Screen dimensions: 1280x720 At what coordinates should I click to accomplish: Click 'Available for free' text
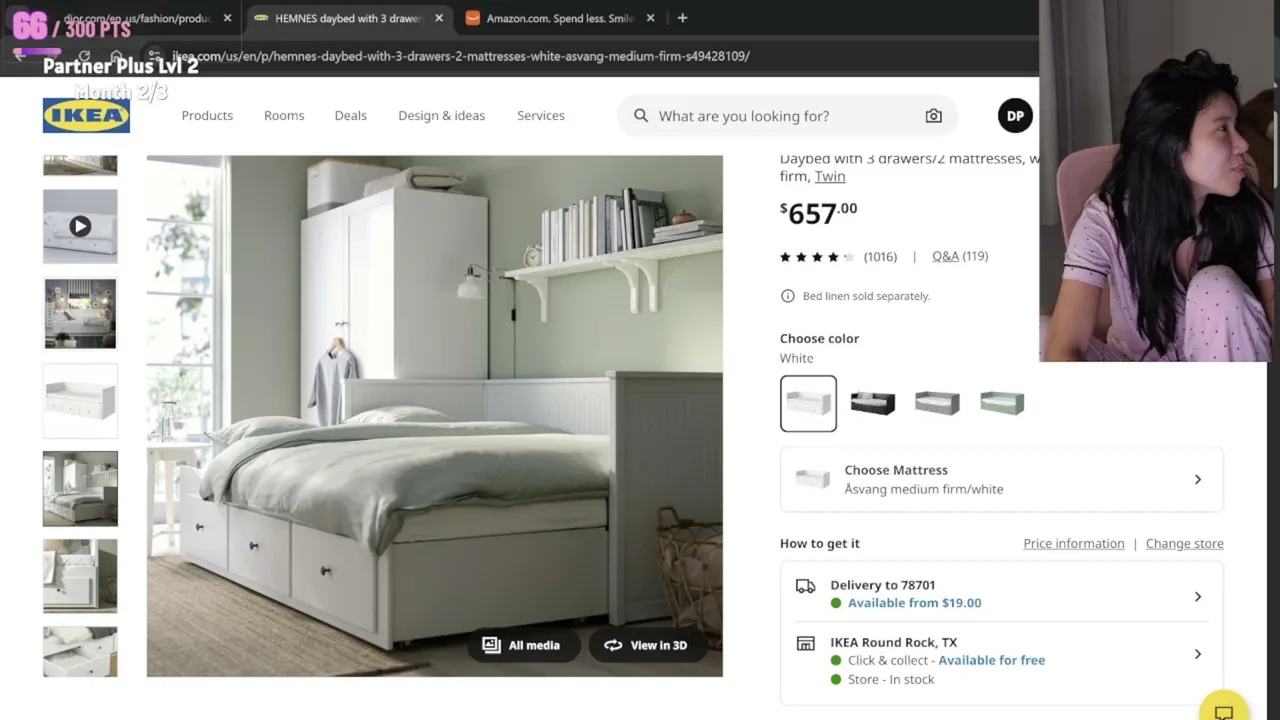[991, 660]
